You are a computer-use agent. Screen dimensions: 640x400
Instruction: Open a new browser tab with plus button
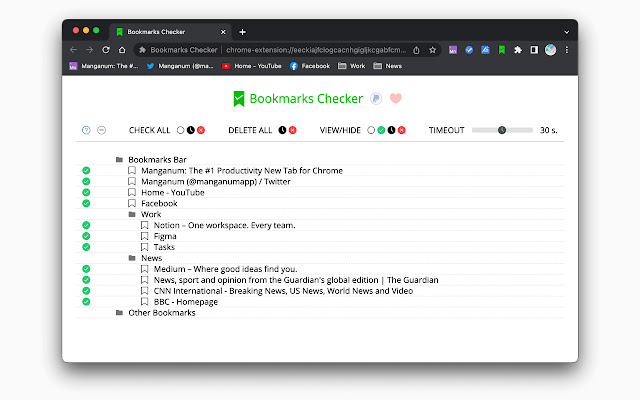pyautogui.click(x=242, y=32)
